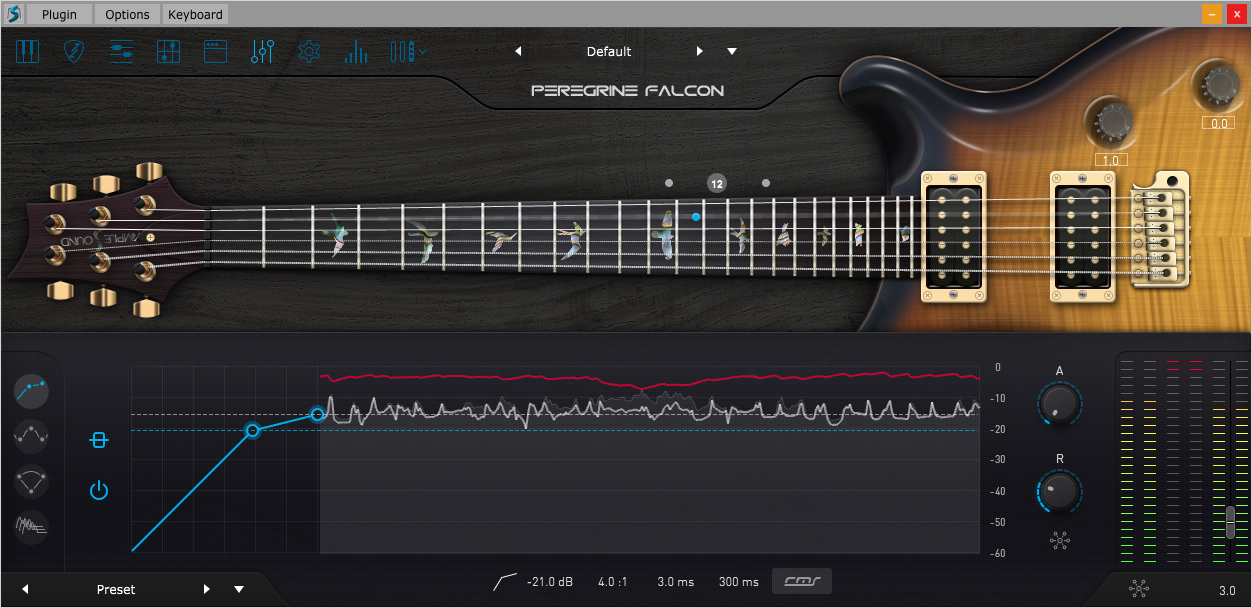The image size is (1252, 608).
Task: Click the guitar tone knob labeled 0.0
Action: pos(1219,87)
